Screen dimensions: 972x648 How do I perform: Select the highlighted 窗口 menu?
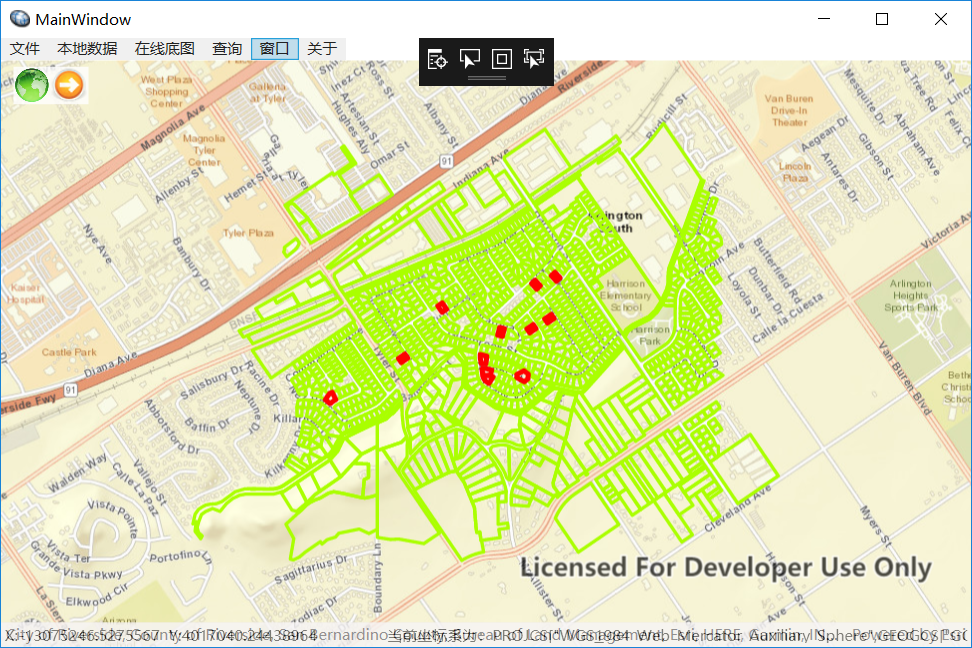(x=274, y=47)
